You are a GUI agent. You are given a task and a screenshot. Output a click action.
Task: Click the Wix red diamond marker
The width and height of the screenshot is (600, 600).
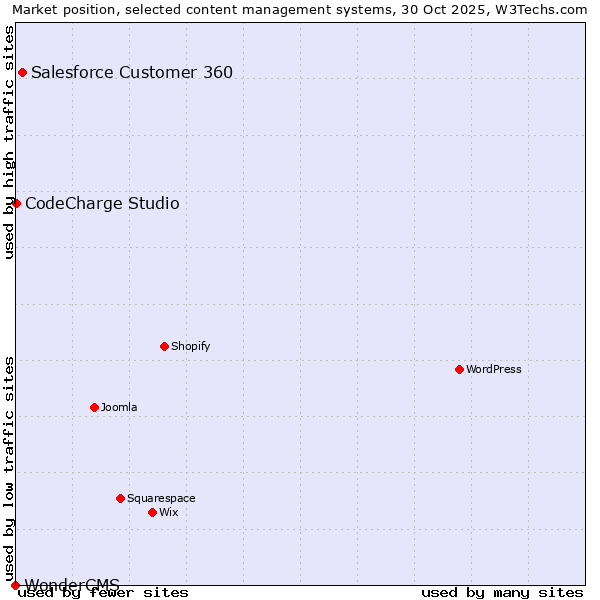click(x=152, y=512)
